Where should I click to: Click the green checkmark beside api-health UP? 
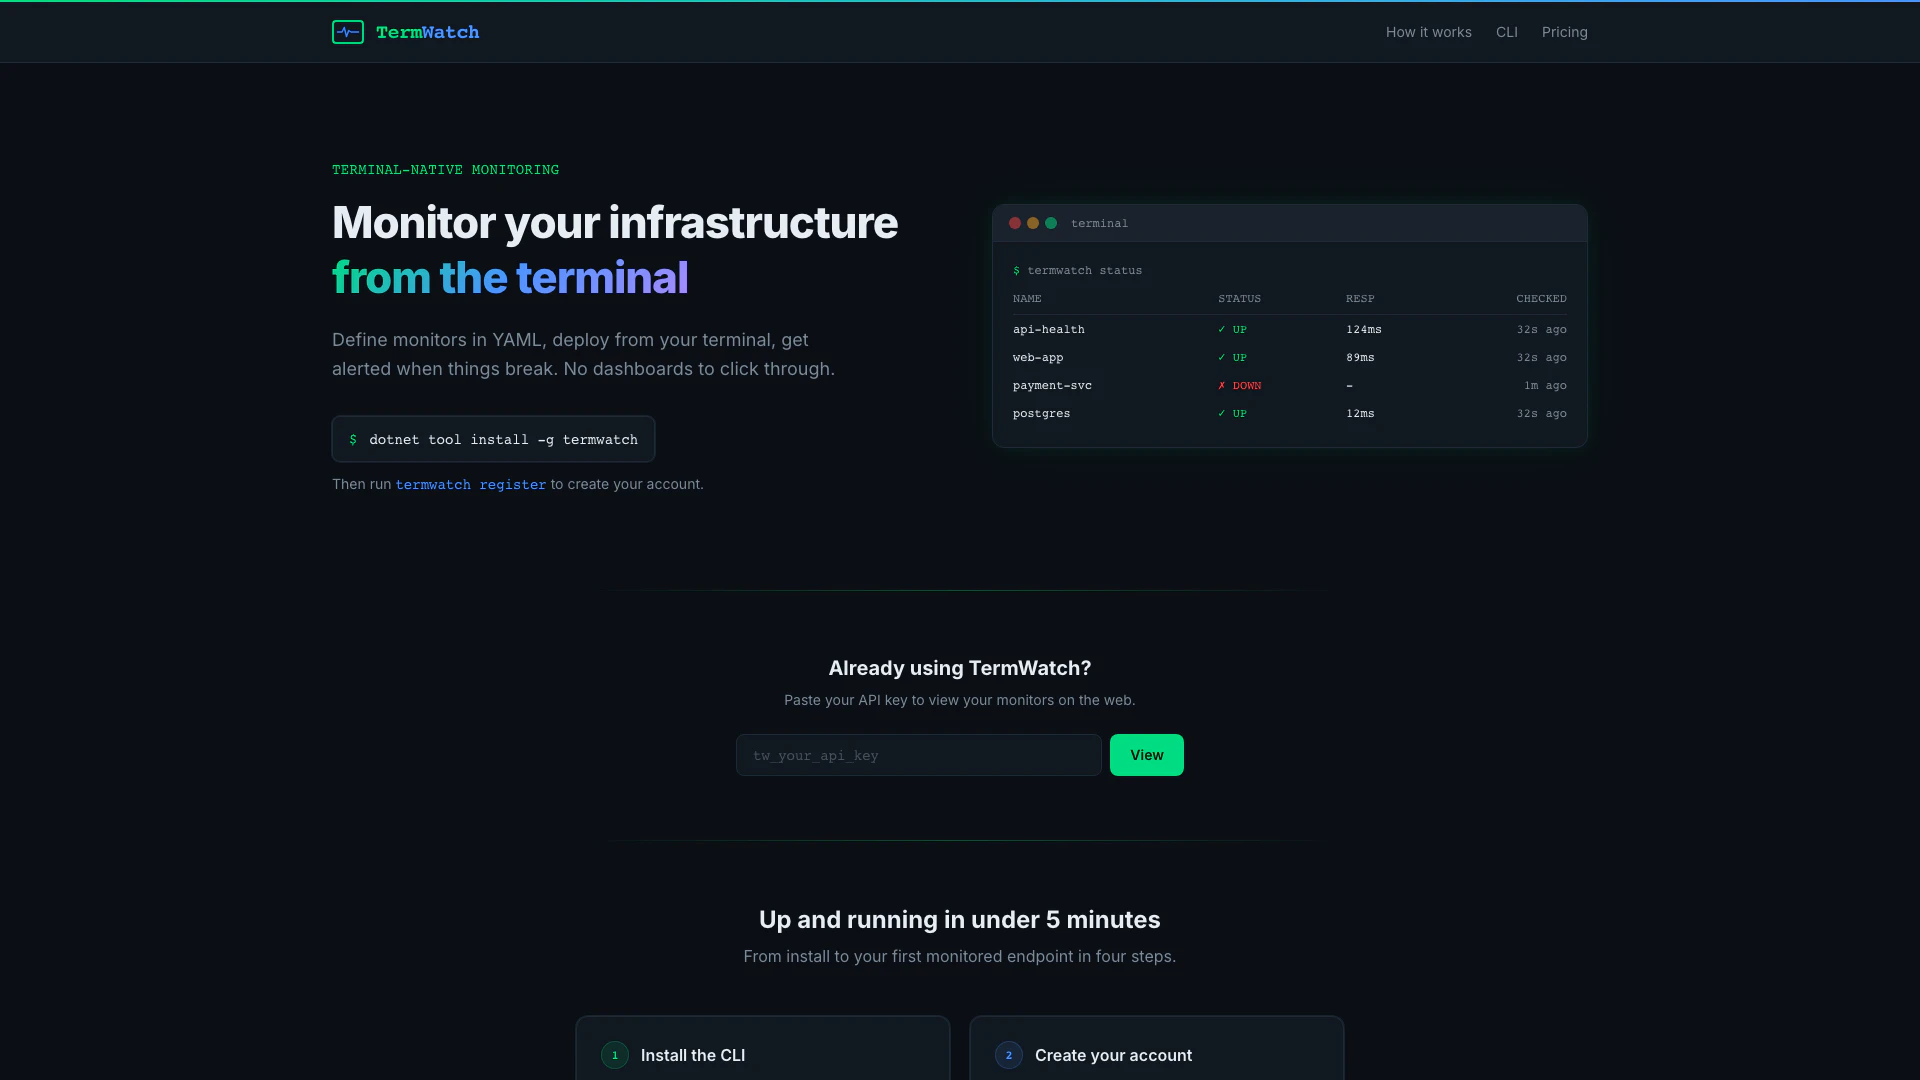pyautogui.click(x=1222, y=329)
